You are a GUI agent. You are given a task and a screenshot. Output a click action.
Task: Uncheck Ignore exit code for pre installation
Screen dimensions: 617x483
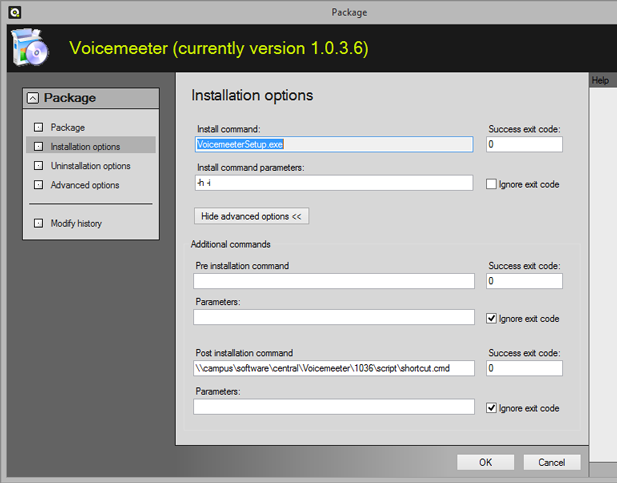(492, 318)
